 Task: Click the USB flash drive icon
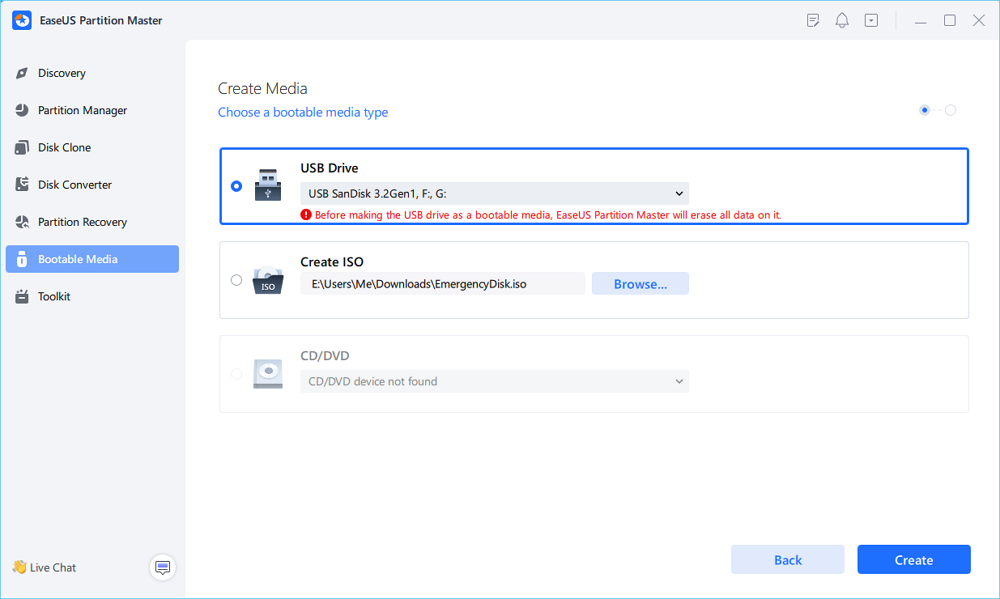(268, 185)
